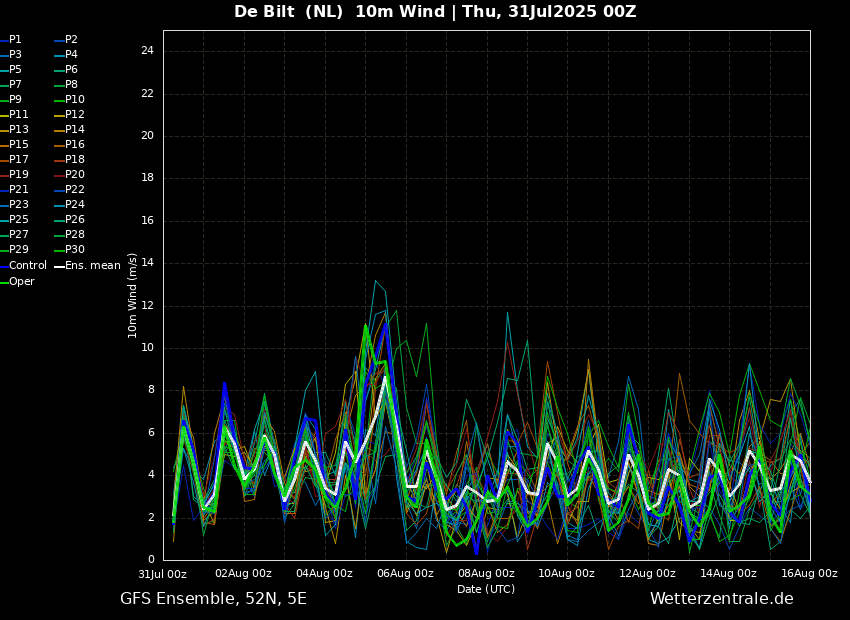
Task: Click the Wetterzentrale.de text
Action: tap(721, 599)
